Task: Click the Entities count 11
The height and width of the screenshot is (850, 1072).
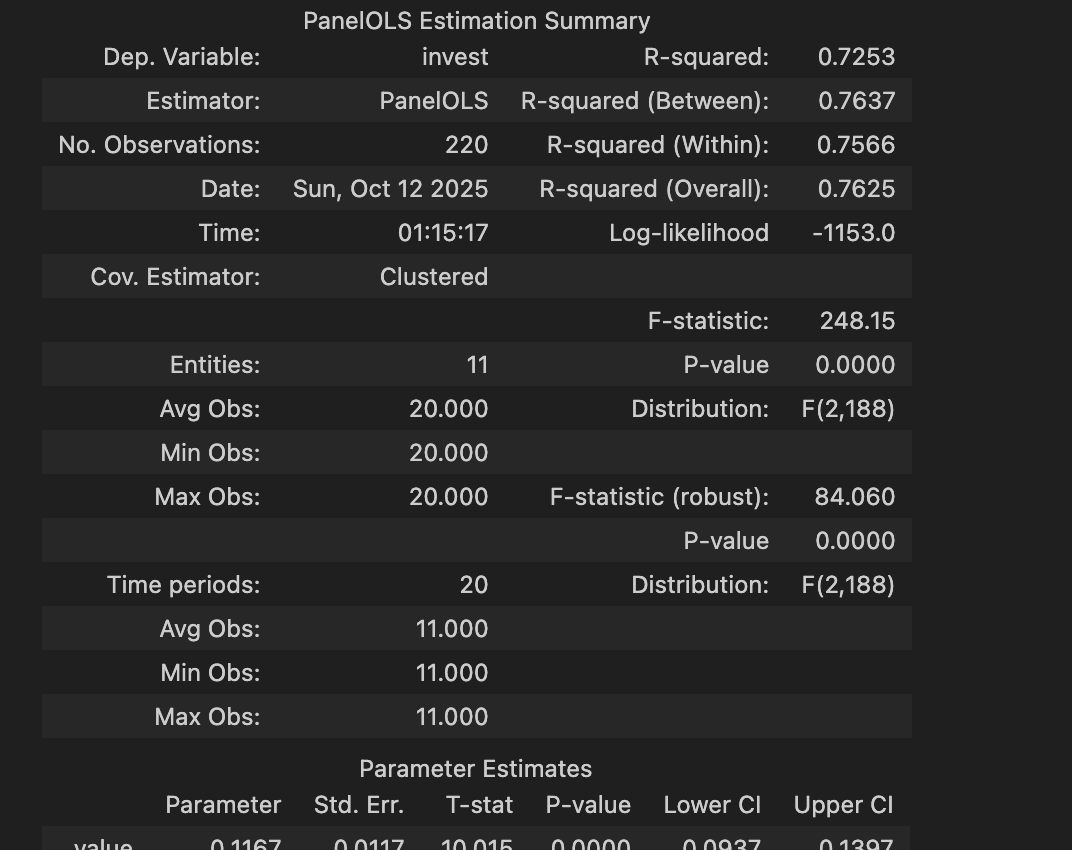Action: pos(477,365)
